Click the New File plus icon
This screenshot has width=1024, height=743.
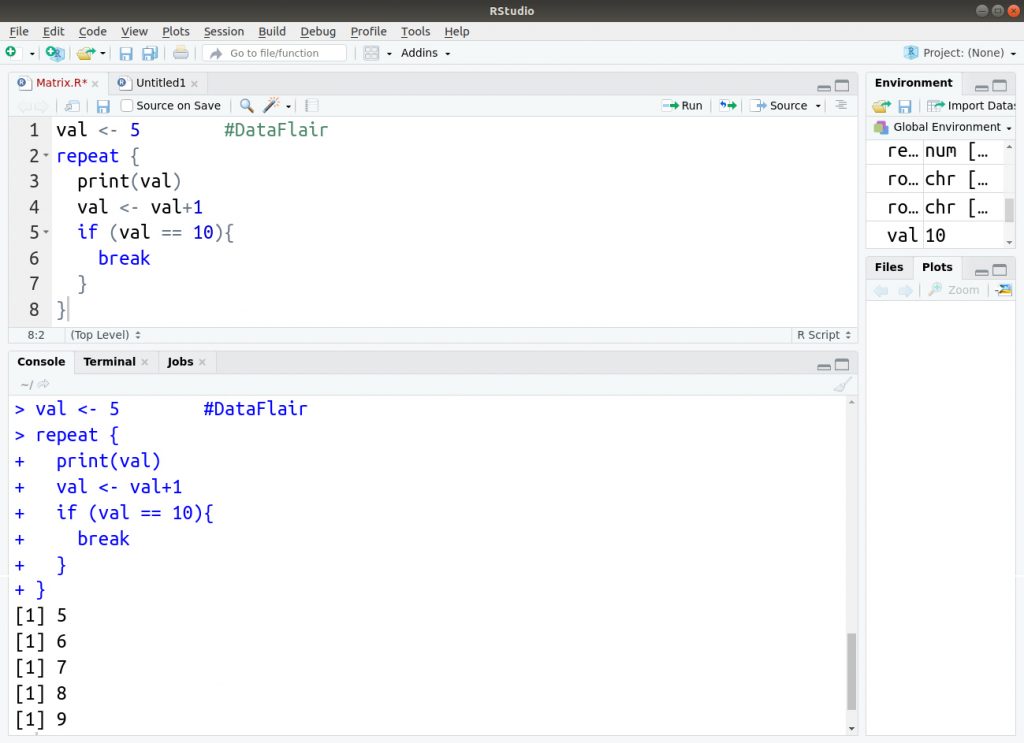[x=11, y=52]
